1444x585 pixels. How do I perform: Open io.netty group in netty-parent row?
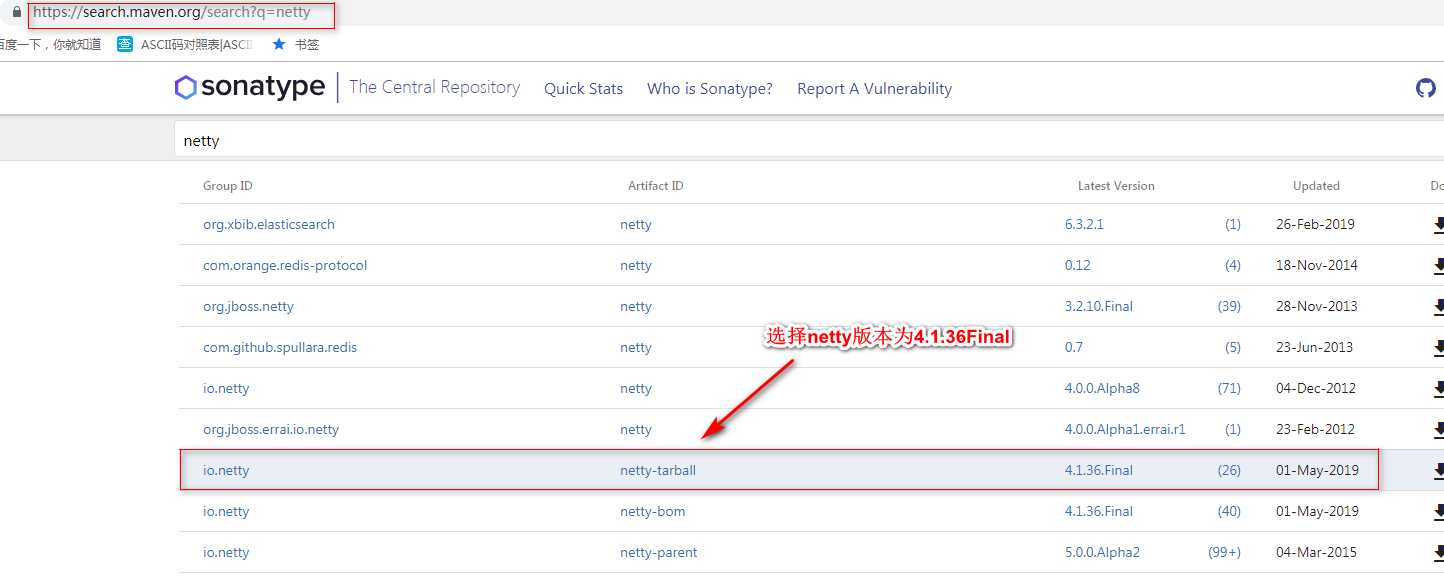click(x=226, y=552)
